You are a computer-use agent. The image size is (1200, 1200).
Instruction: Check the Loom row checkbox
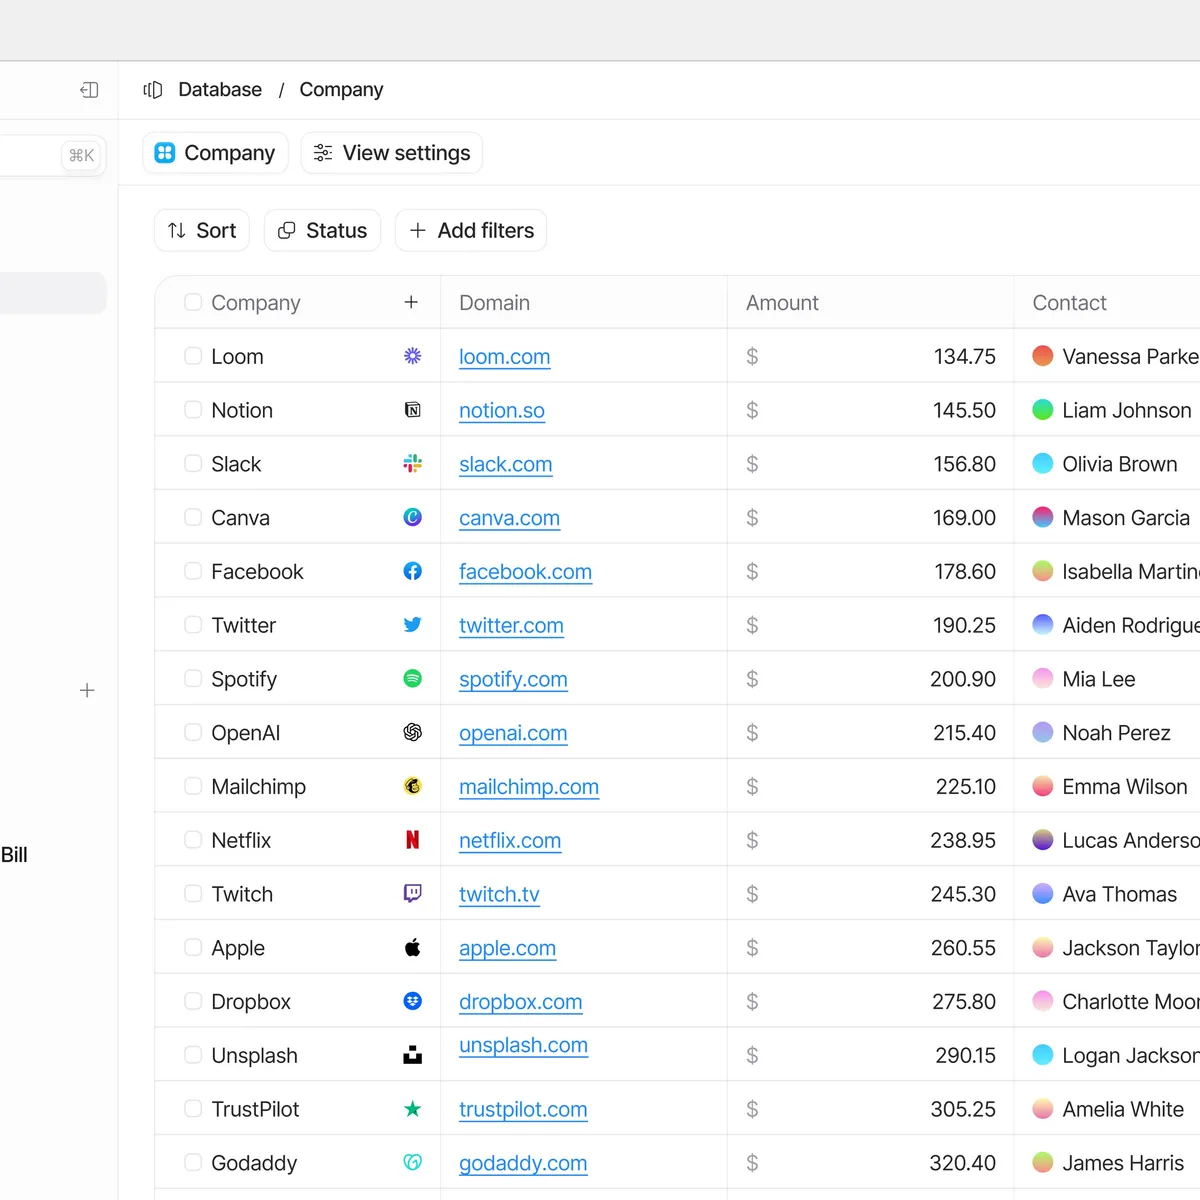pyautogui.click(x=193, y=356)
